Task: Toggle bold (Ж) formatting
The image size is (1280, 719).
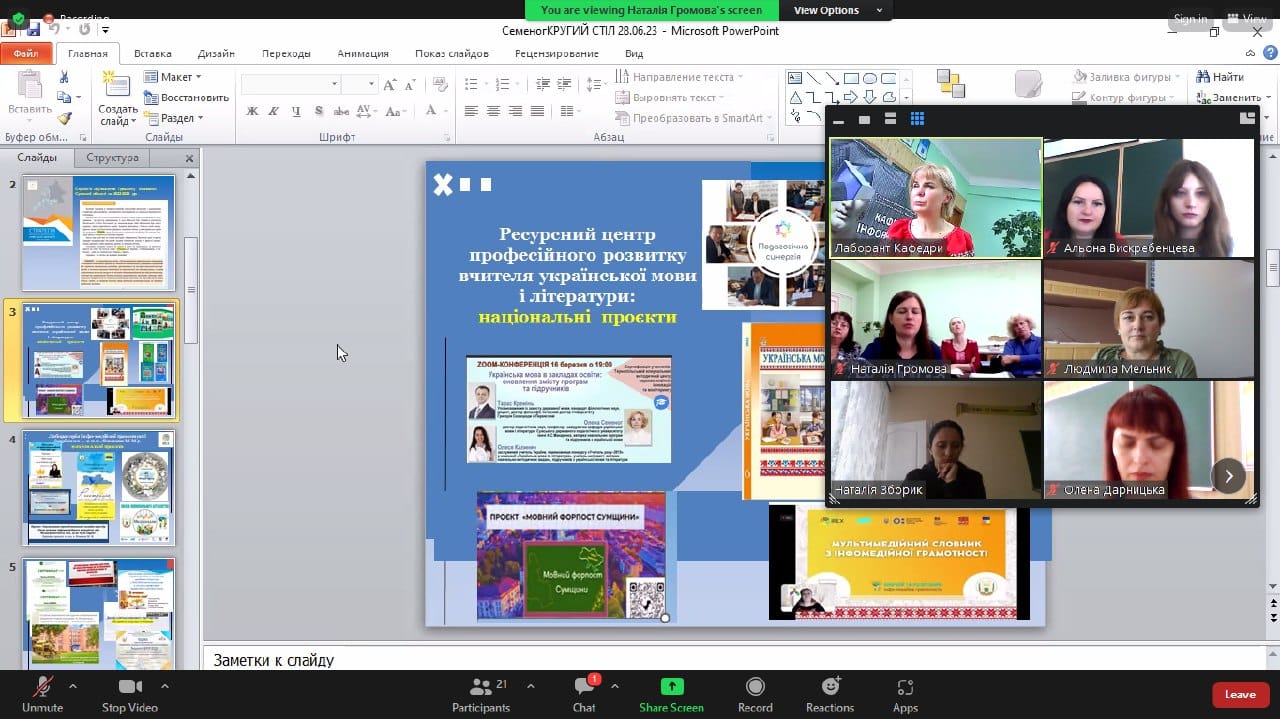Action: click(x=252, y=111)
